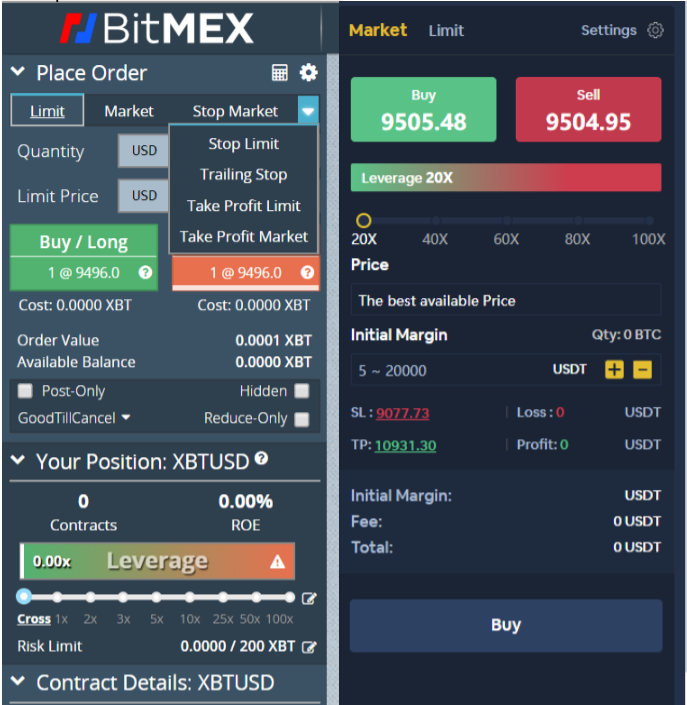Enable the Post-Only checkbox

[25, 391]
